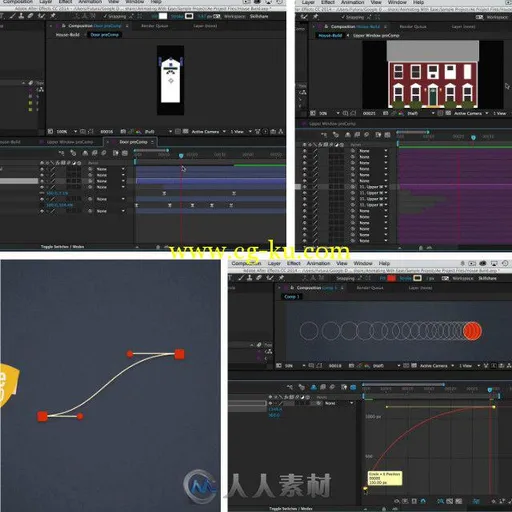Click current time indicator in the Door preComp timeline
Image resolution: width=512 pixels, height=512 pixels.
tap(181, 156)
